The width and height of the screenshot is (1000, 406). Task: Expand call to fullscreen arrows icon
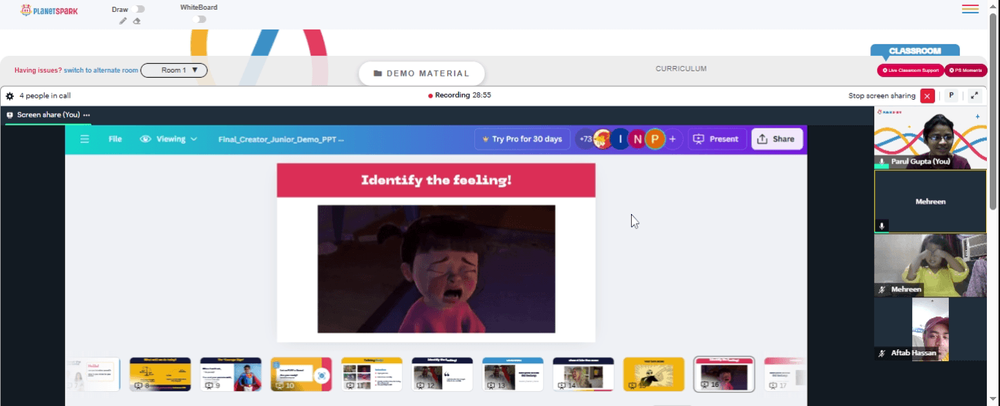(x=974, y=96)
